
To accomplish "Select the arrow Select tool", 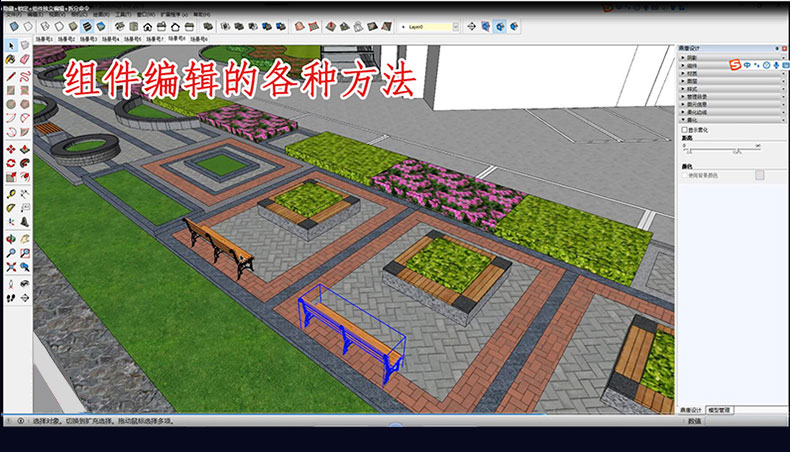I will [x=10, y=45].
